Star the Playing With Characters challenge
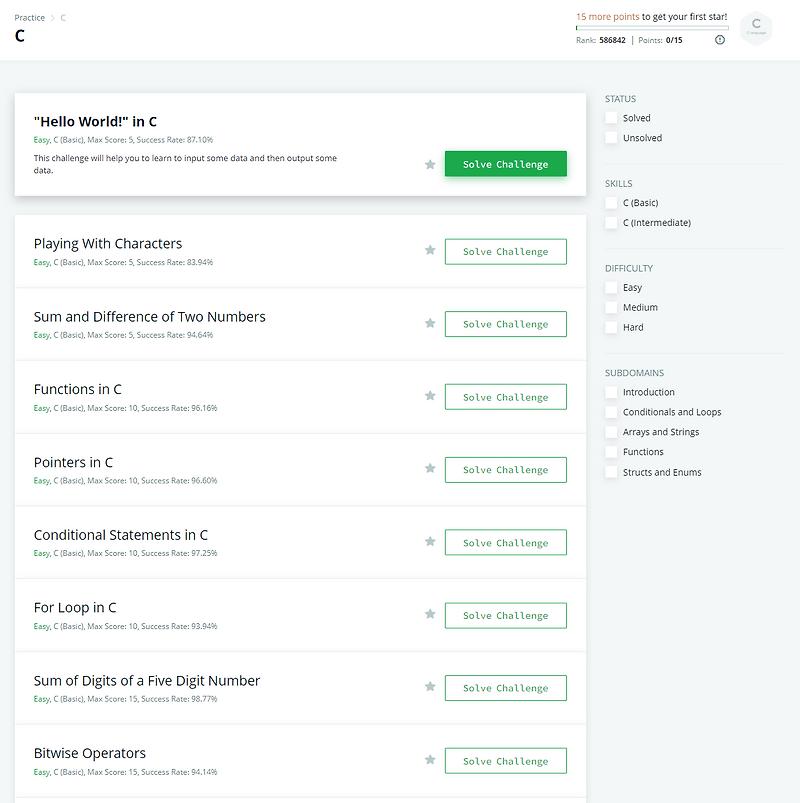The image size is (800, 803). coord(430,251)
